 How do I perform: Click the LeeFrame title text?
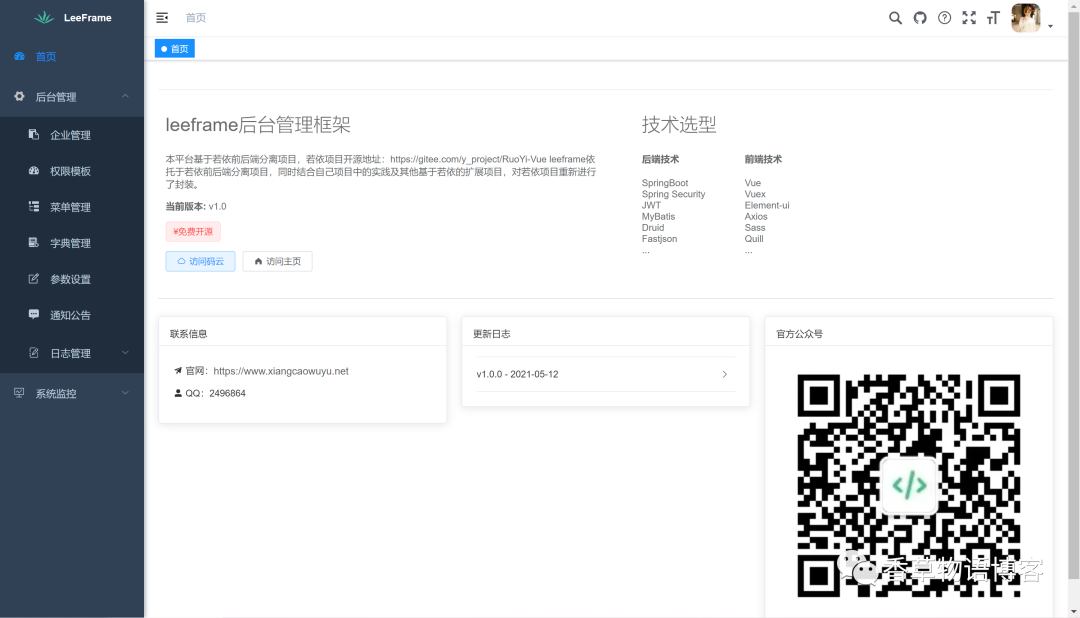click(87, 18)
